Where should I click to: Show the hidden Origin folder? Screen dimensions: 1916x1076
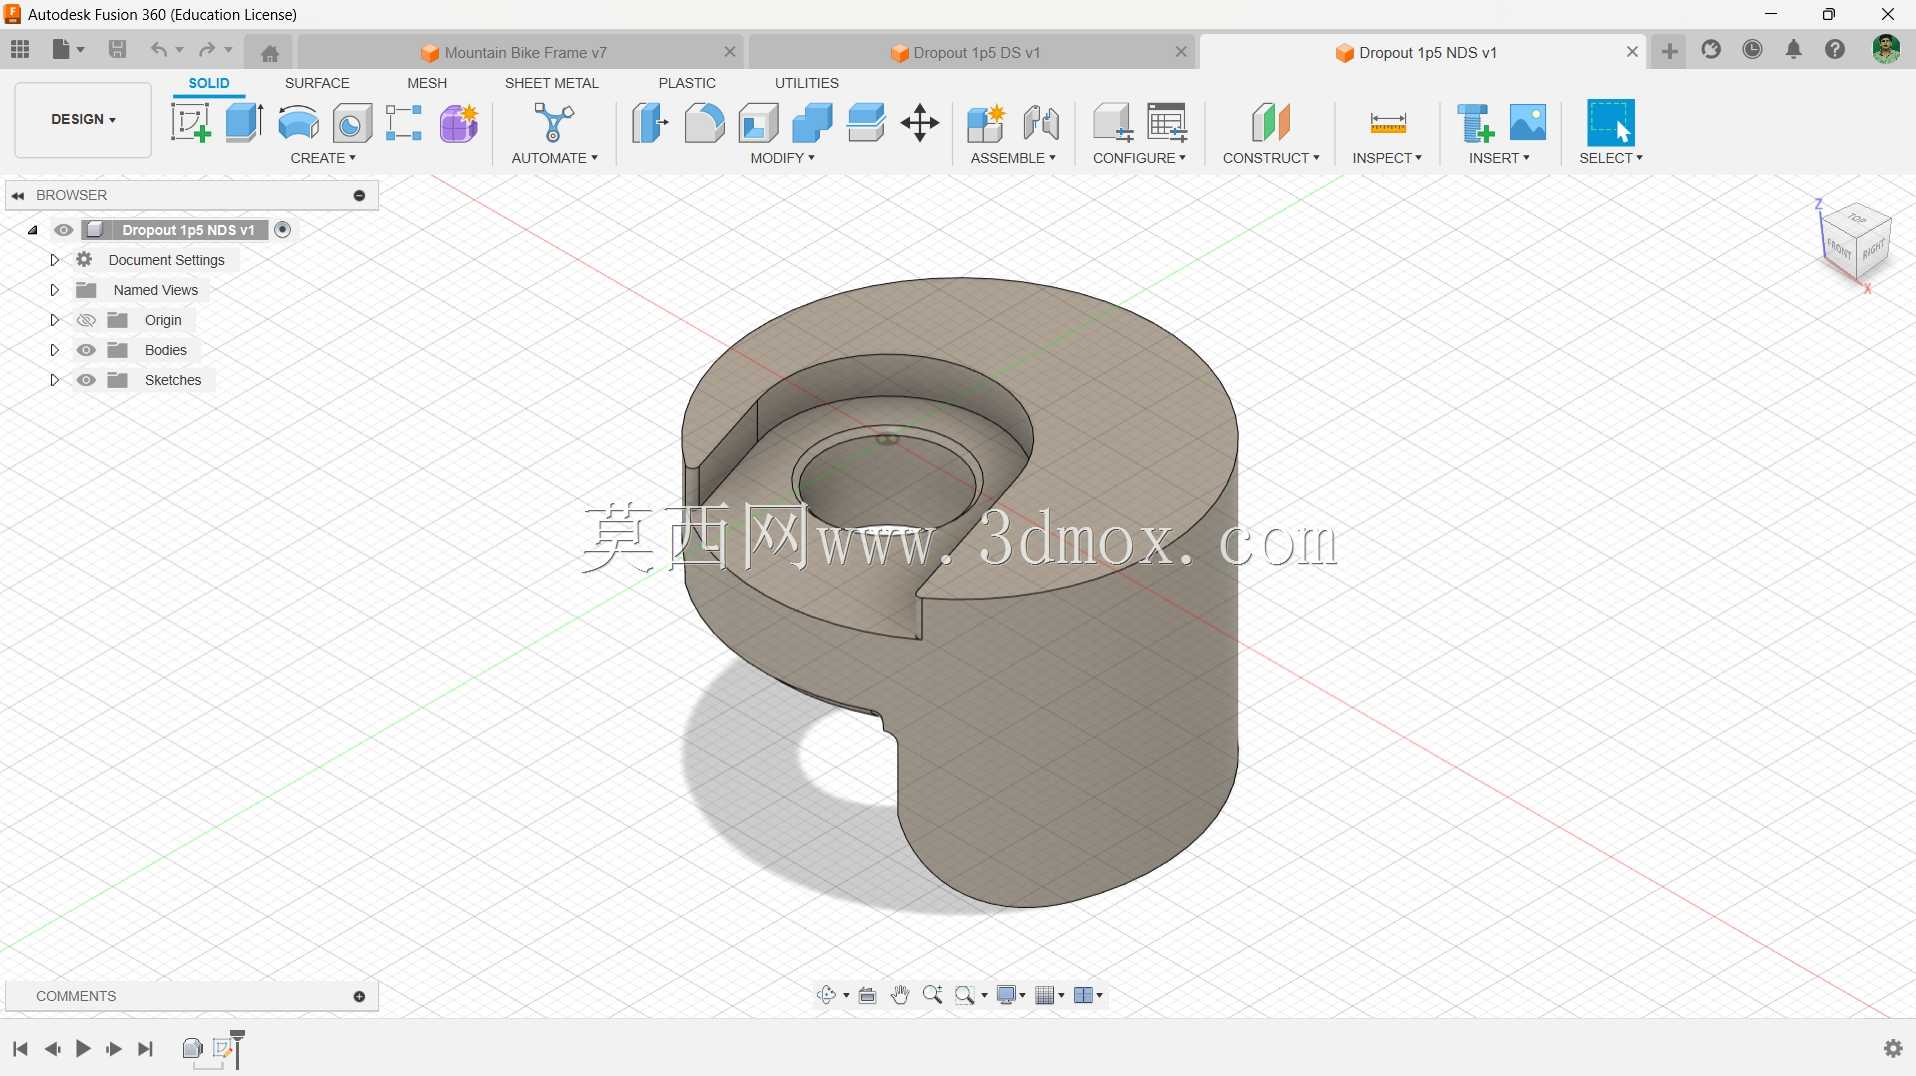pyautogui.click(x=87, y=320)
